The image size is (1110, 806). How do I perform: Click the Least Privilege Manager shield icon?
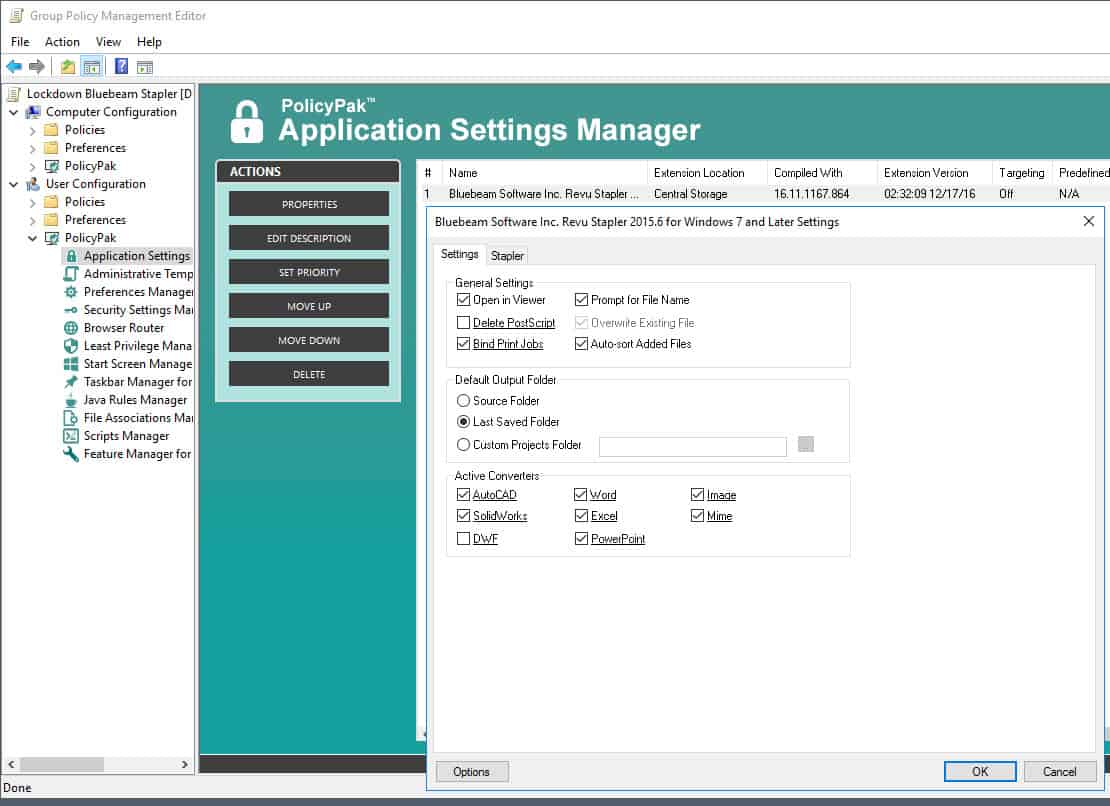click(71, 346)
